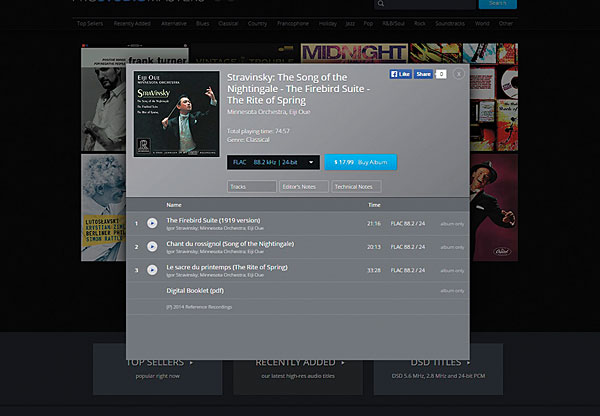This screenshot has width=600, height=416.
Task: Click the Facebook Like button
Action: coord(400,74)
